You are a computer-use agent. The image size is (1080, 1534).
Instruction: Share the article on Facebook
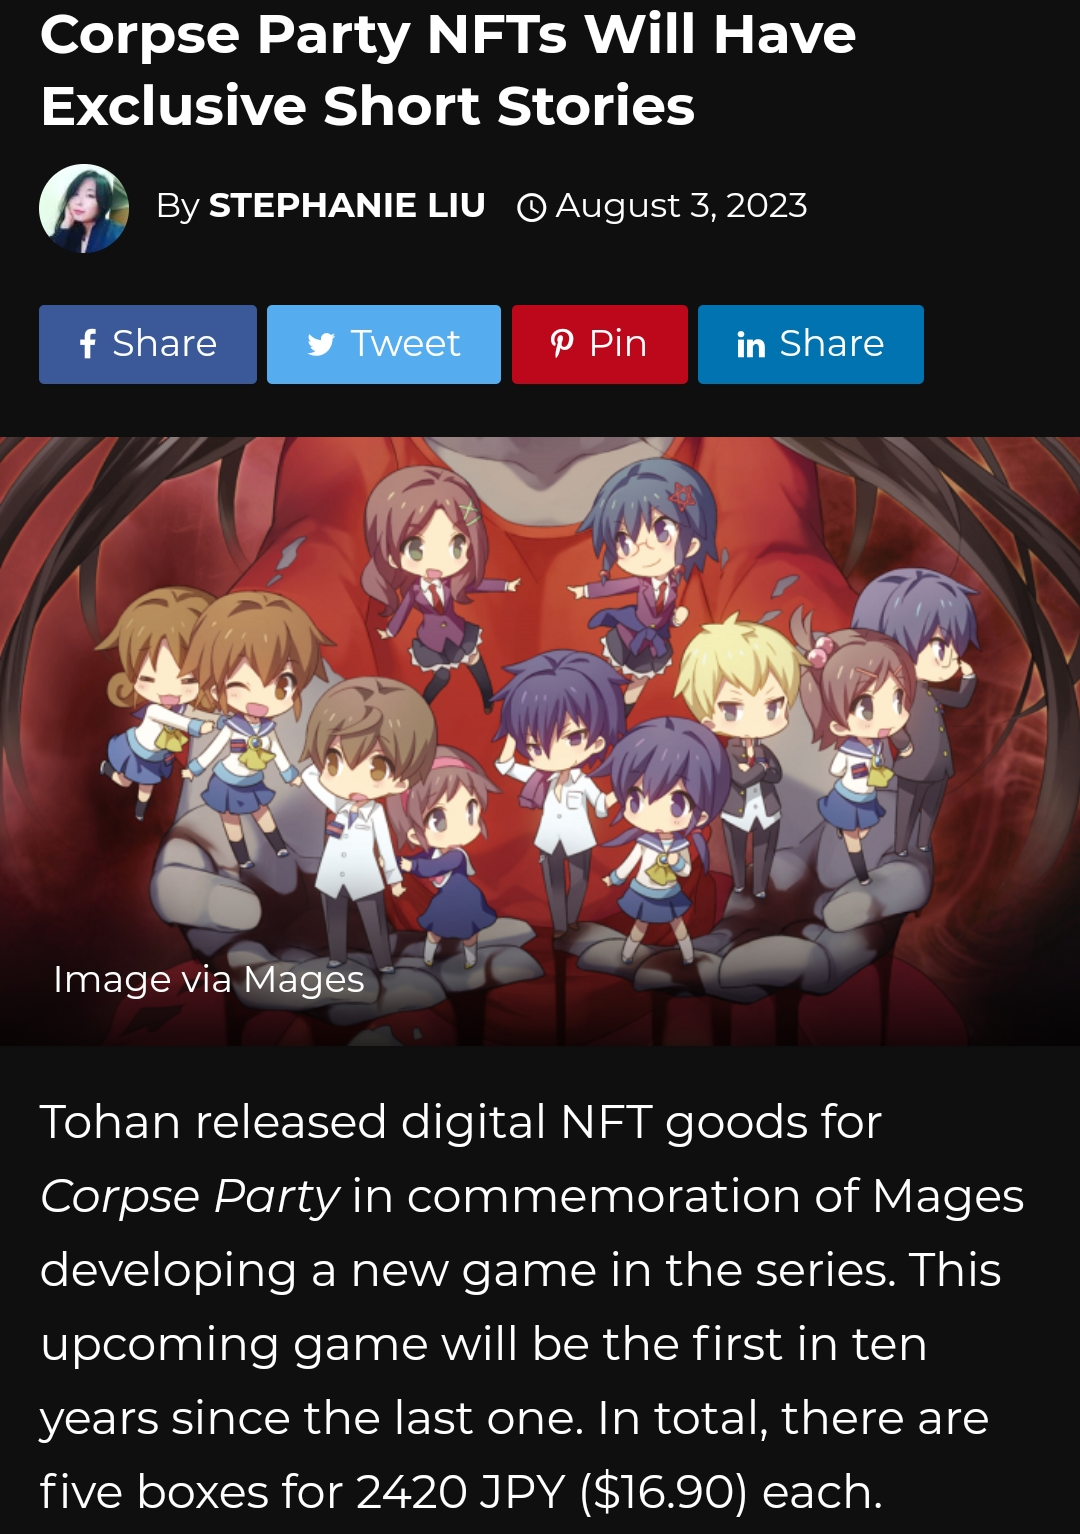[x=148, y=344]
